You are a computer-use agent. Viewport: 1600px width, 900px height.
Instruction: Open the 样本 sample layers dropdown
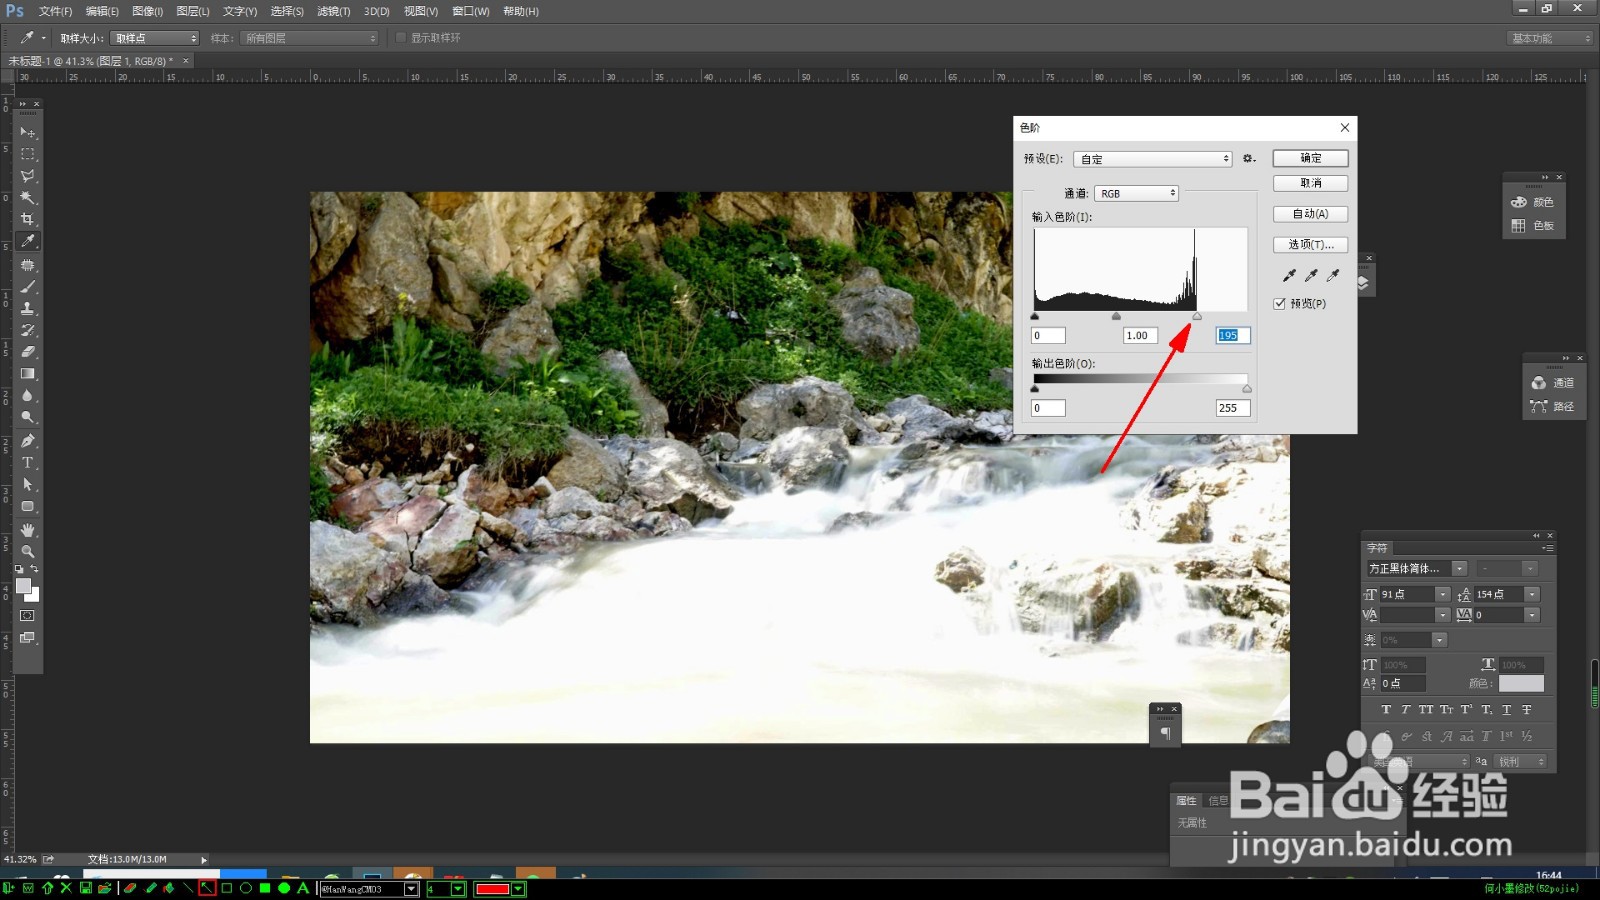click(310, 38)
